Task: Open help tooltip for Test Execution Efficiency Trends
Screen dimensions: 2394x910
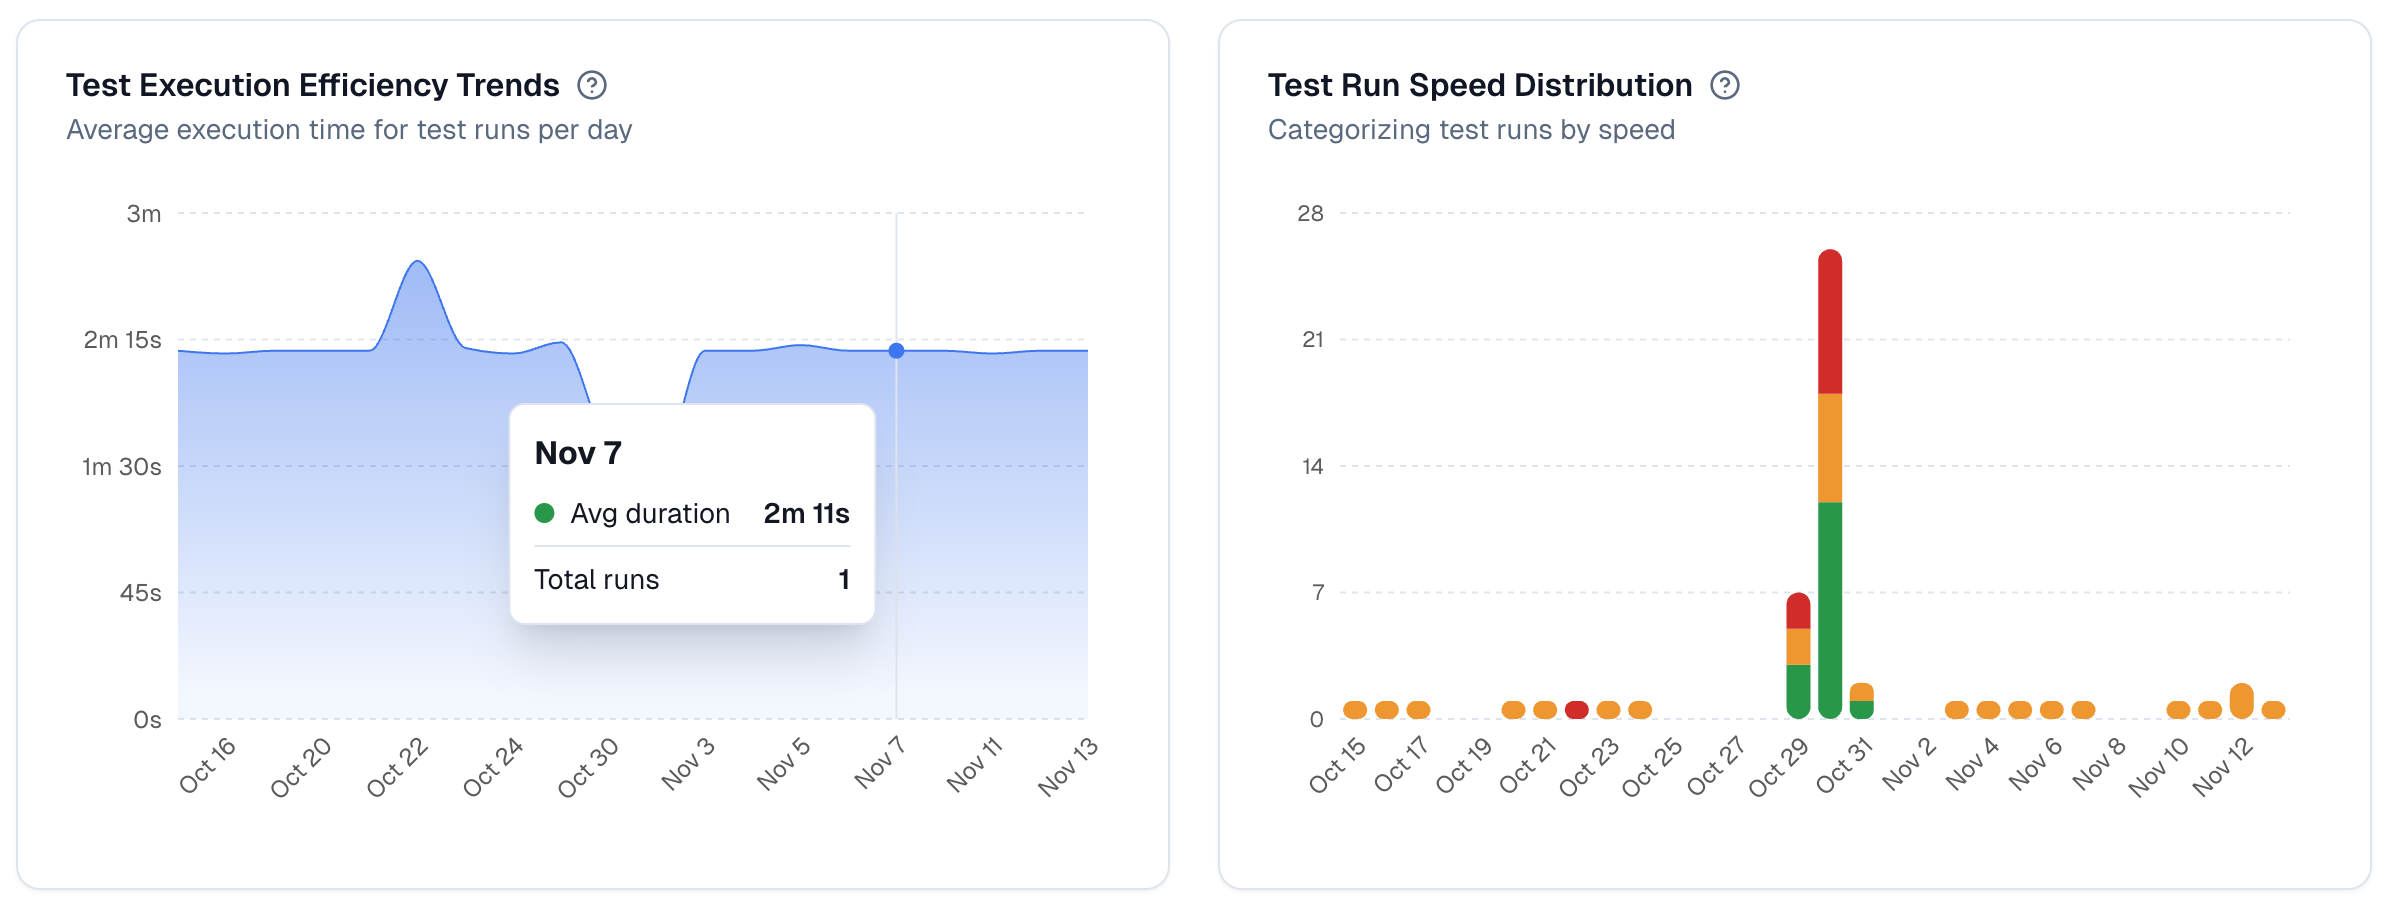Action: [593, 86]
